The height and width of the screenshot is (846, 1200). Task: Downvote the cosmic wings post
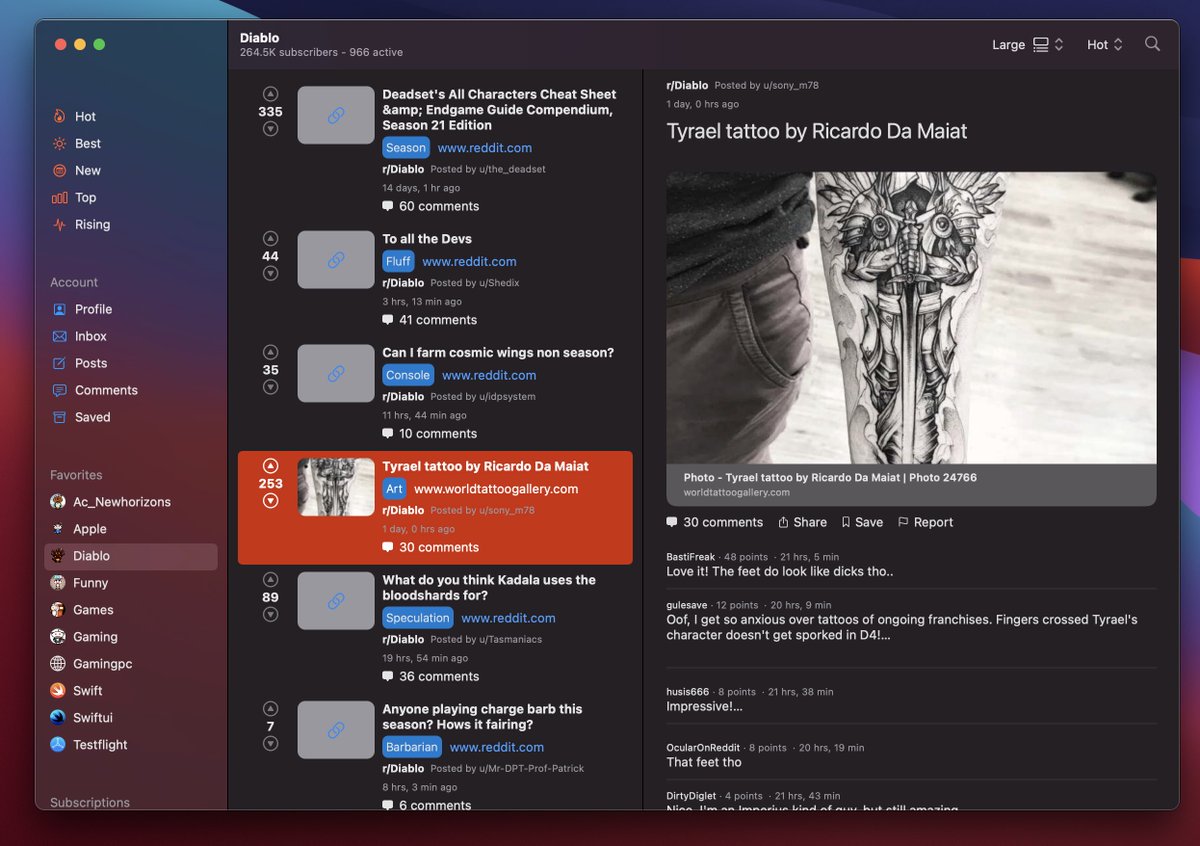pos(270,387)
